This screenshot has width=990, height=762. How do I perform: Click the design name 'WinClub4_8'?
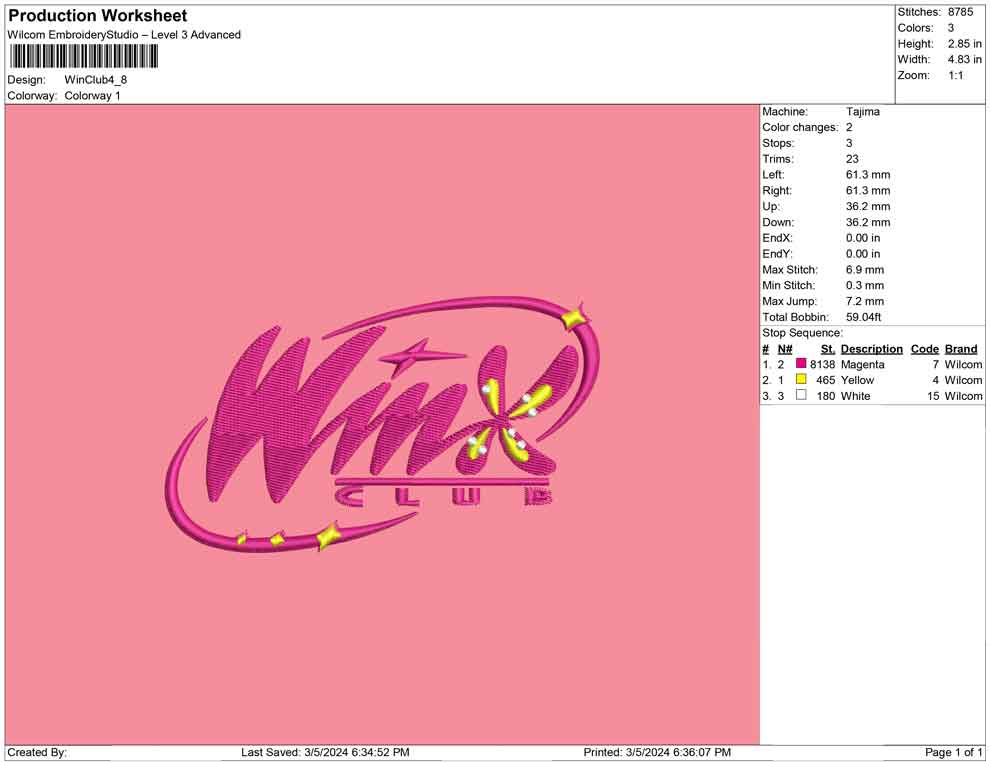95,80
